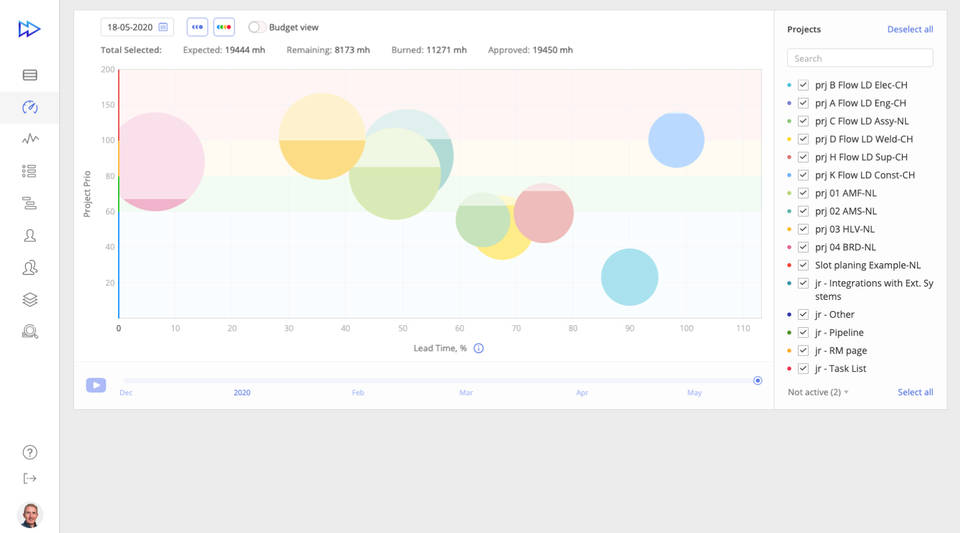Uncheck prj B Flow LD Elec-CH checkbox
Screen dimensions: 960x533
[803, 85]
